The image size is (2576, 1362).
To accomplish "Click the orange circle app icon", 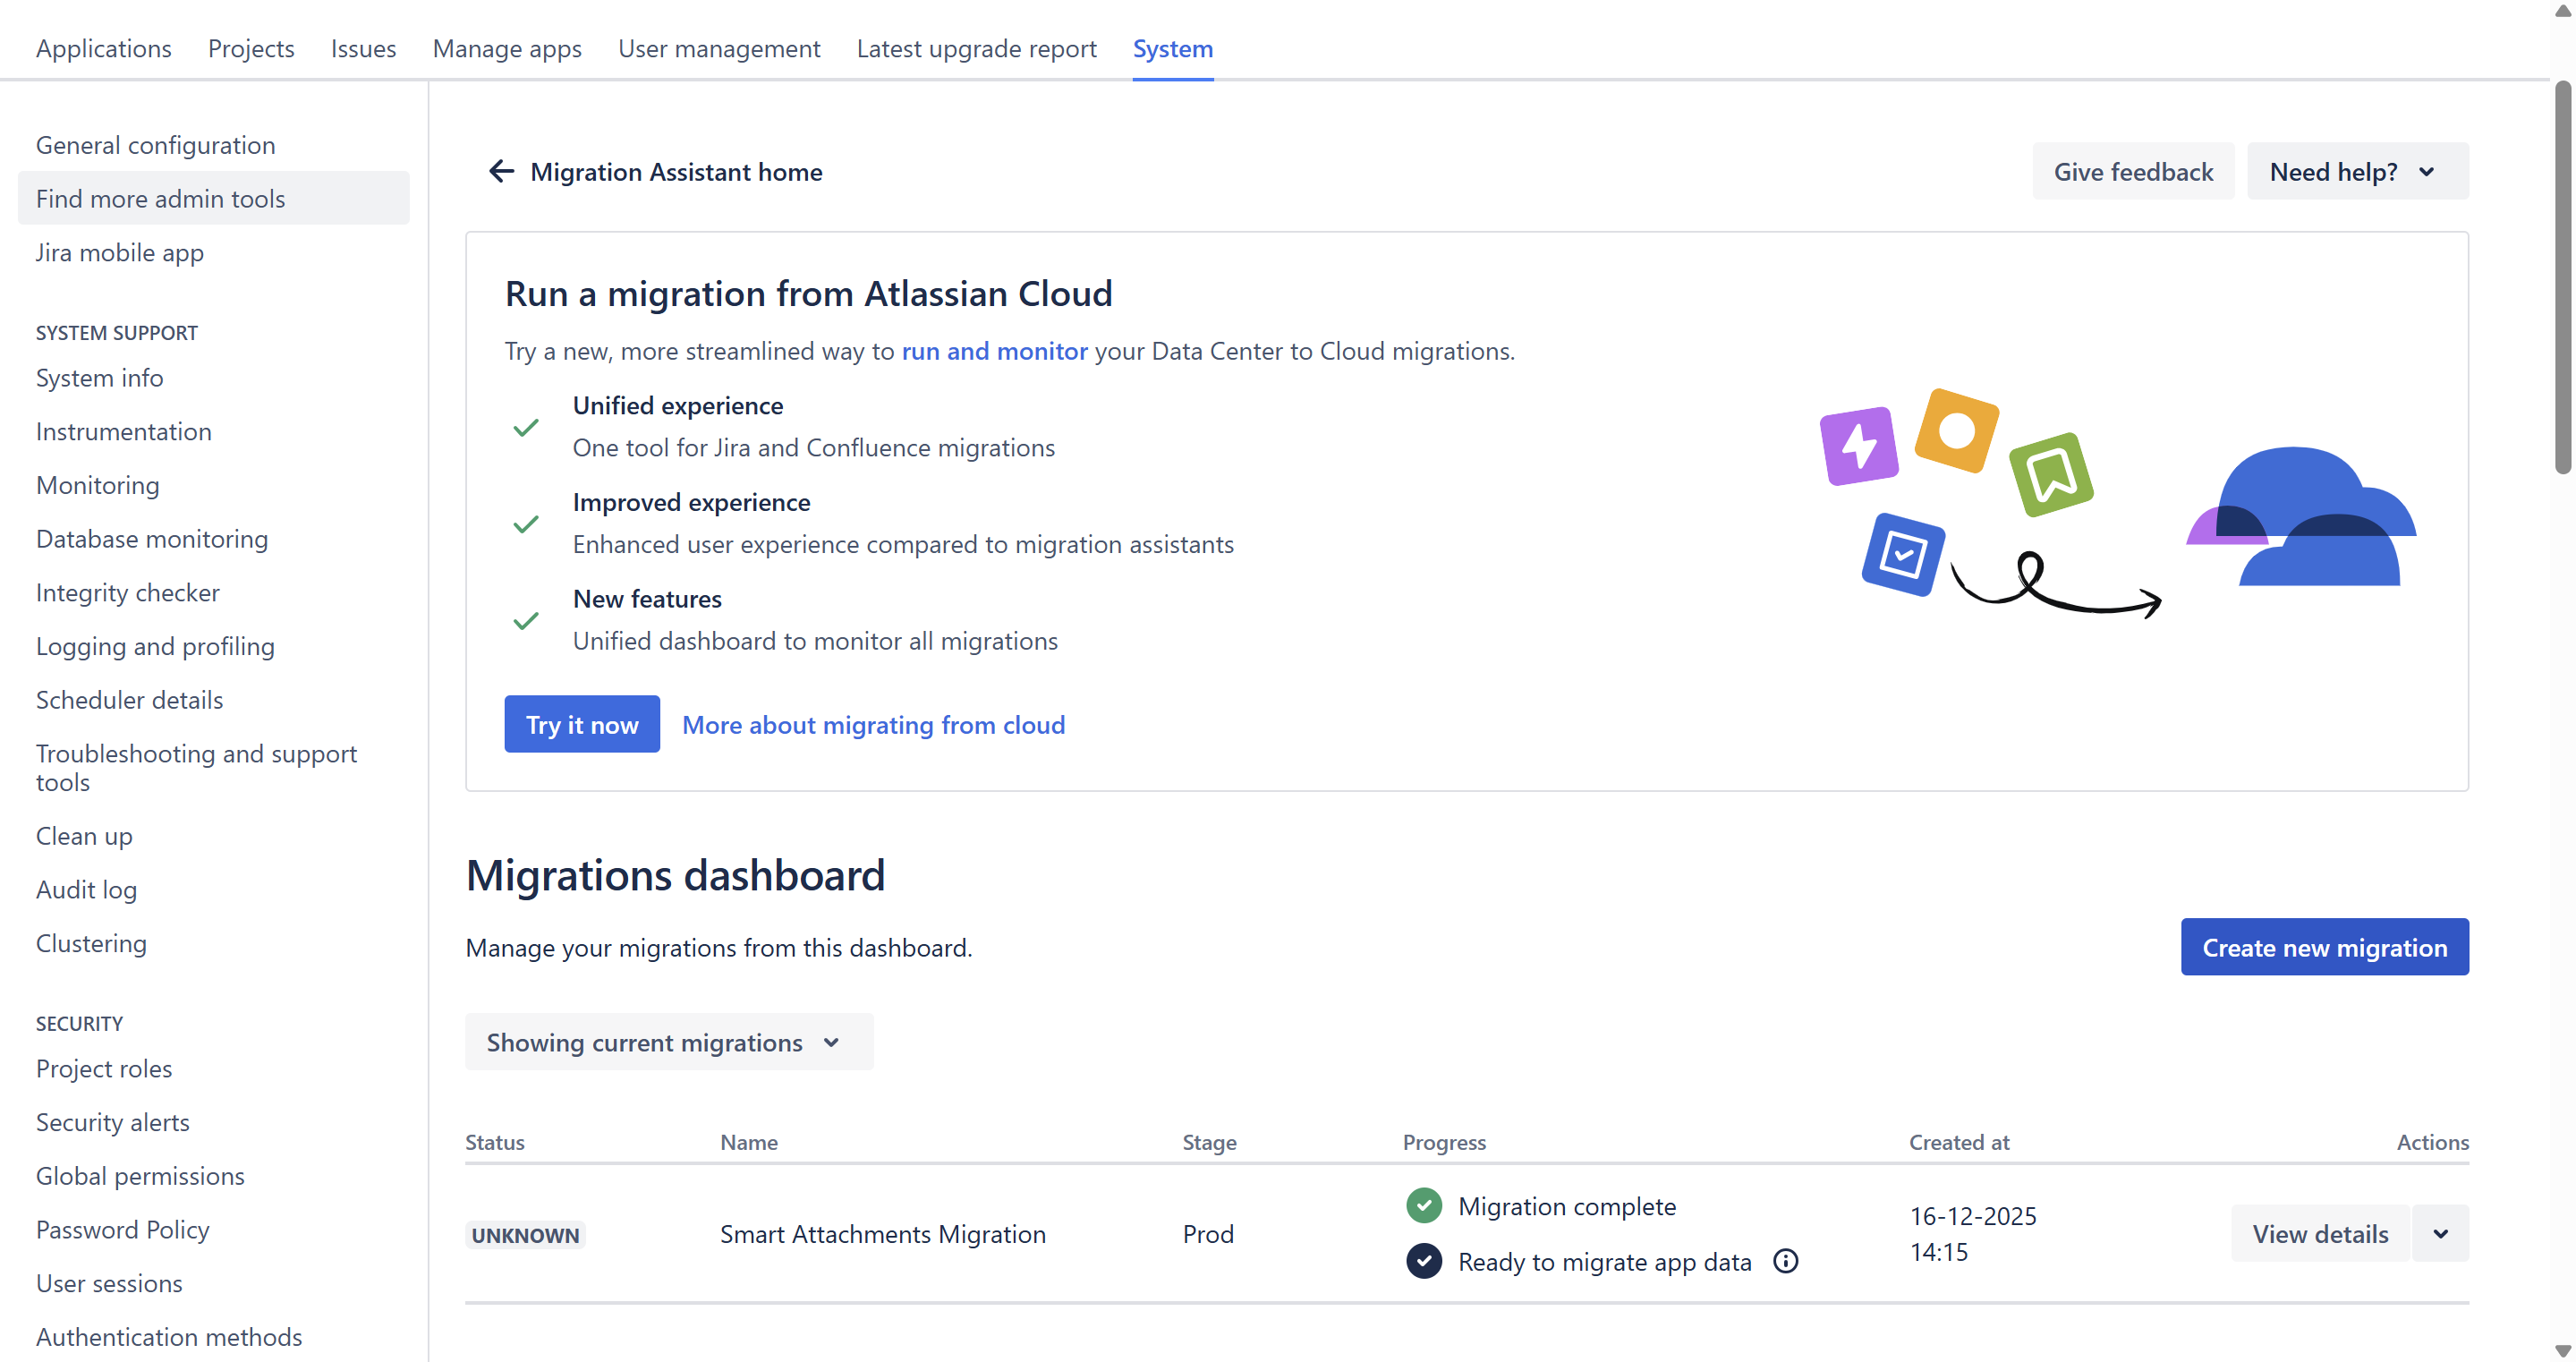I will pyautogui.click(x=1956, y=431).
